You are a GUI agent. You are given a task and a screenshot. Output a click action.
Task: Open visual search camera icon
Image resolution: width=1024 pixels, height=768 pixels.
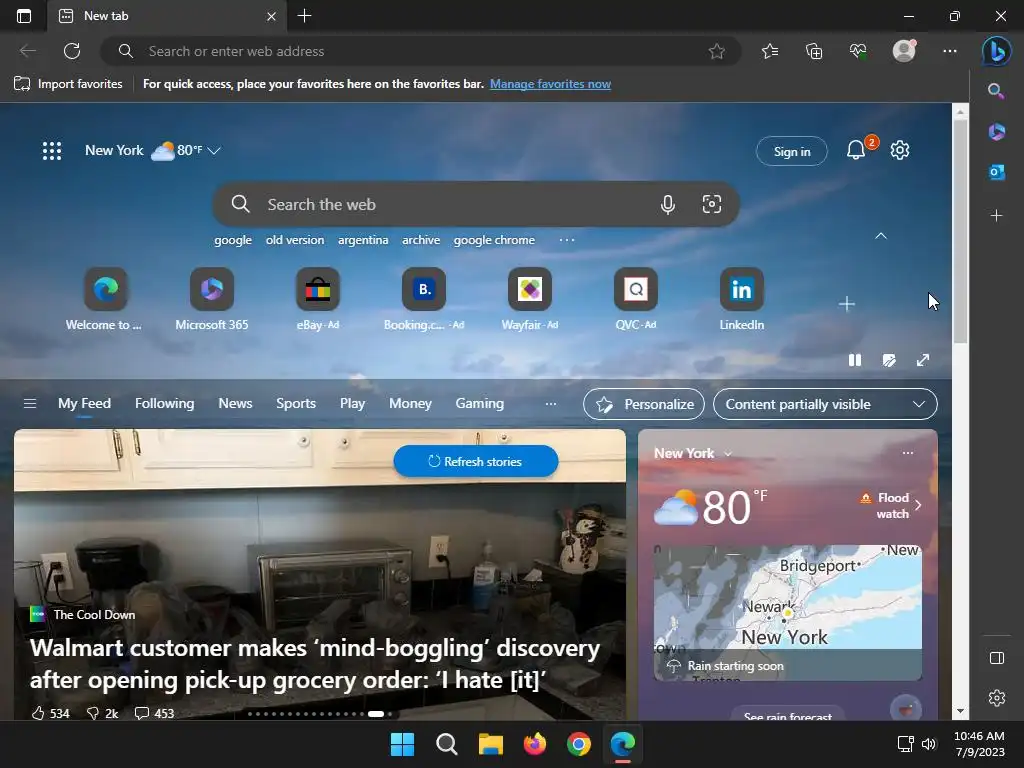click(x=712, y=204)
